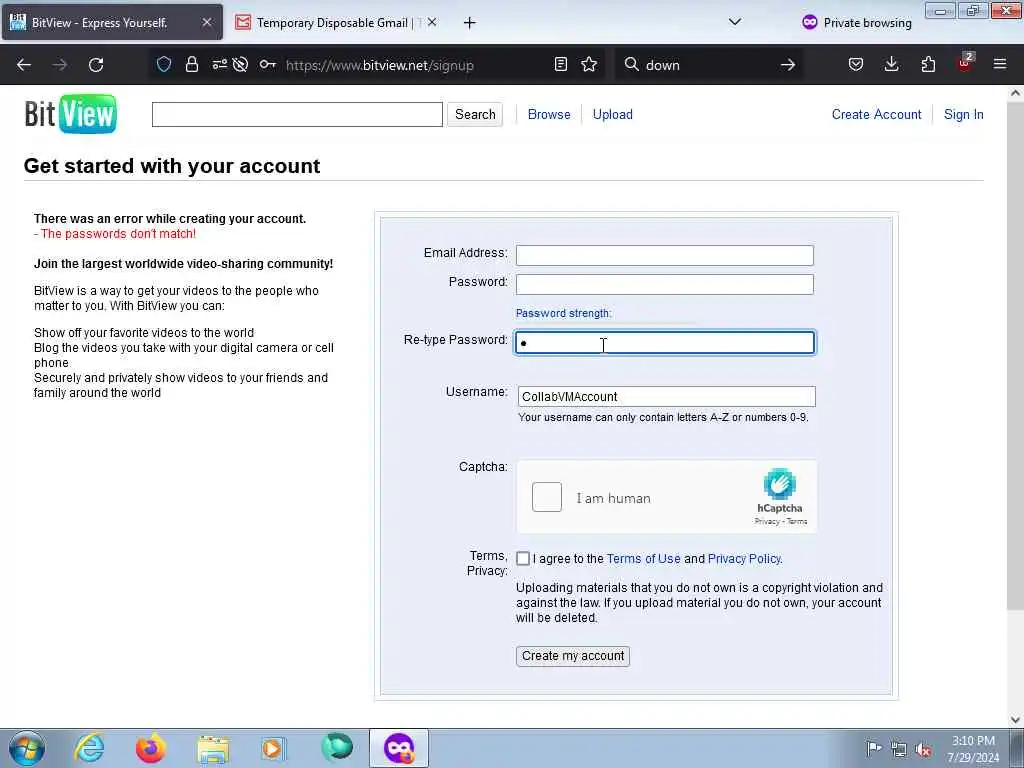Screen dimensions: 1024x768
Task: Submit the 'down' search with the arrow
Action: (x=788, y=65)
